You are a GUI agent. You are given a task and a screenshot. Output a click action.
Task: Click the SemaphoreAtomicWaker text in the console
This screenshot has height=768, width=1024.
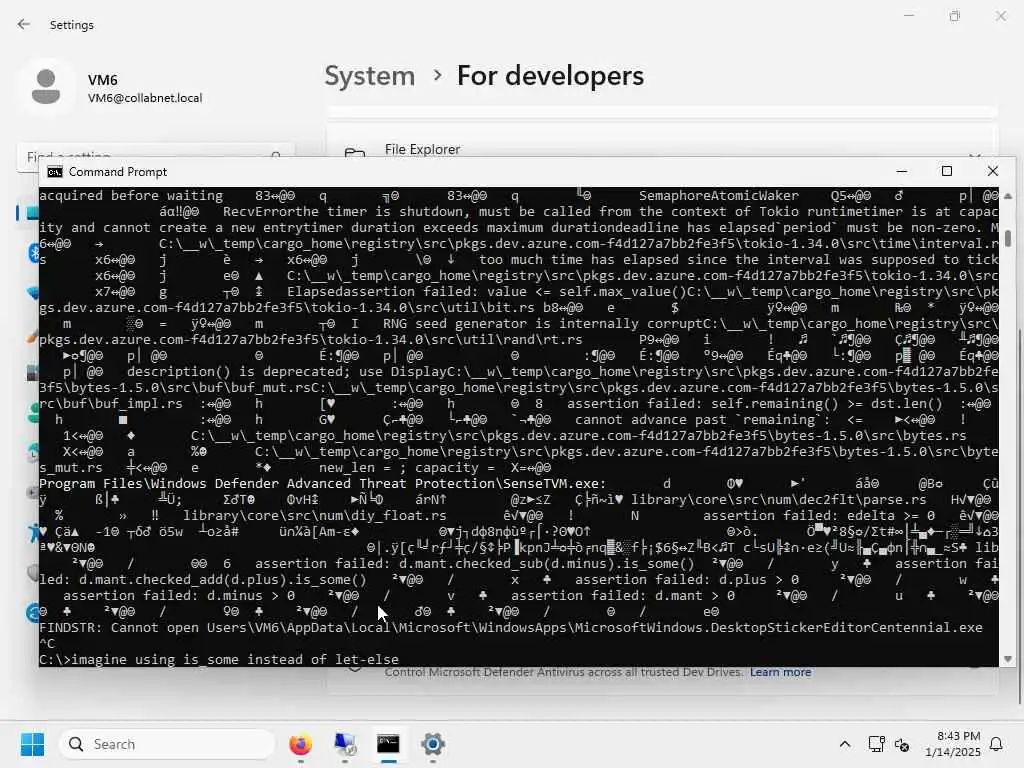click(x=718, y=195)
